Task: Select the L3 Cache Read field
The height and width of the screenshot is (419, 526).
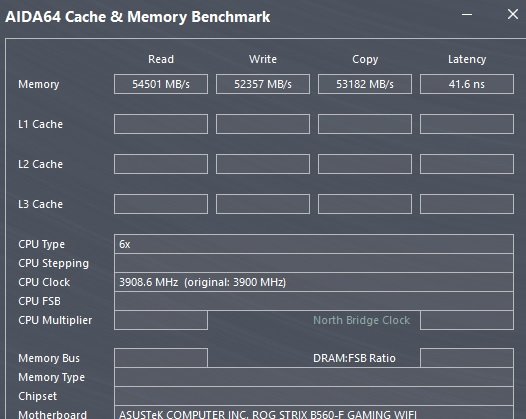Action: [161, 204]
